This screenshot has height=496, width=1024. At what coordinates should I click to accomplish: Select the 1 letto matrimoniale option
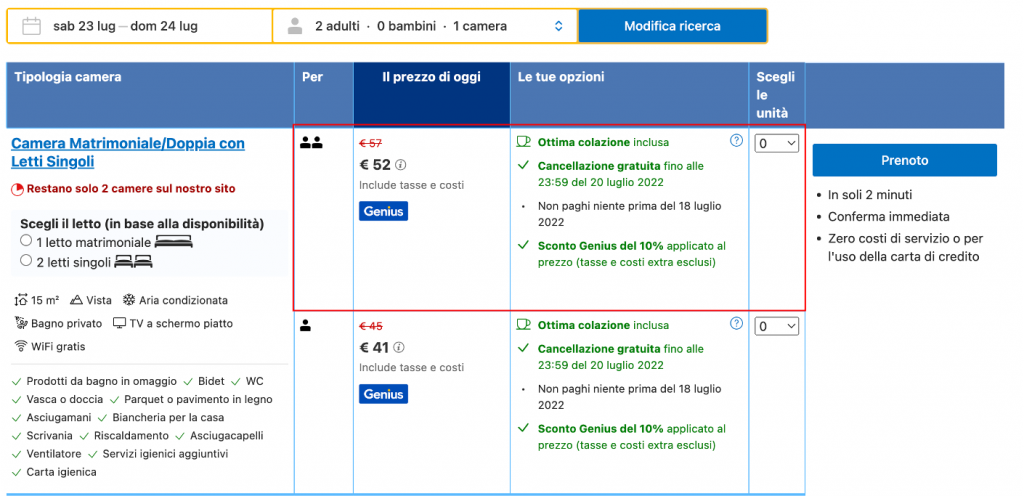27,242
